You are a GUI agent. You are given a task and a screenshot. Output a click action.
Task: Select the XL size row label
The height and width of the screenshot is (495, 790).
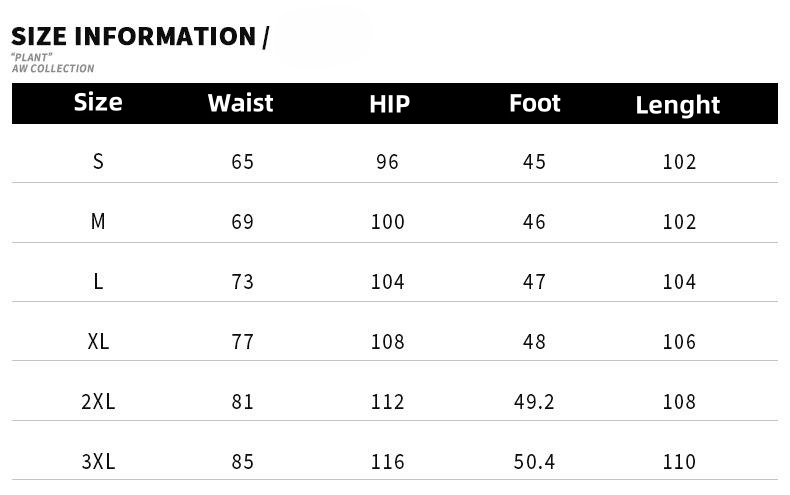click(98, 341)
